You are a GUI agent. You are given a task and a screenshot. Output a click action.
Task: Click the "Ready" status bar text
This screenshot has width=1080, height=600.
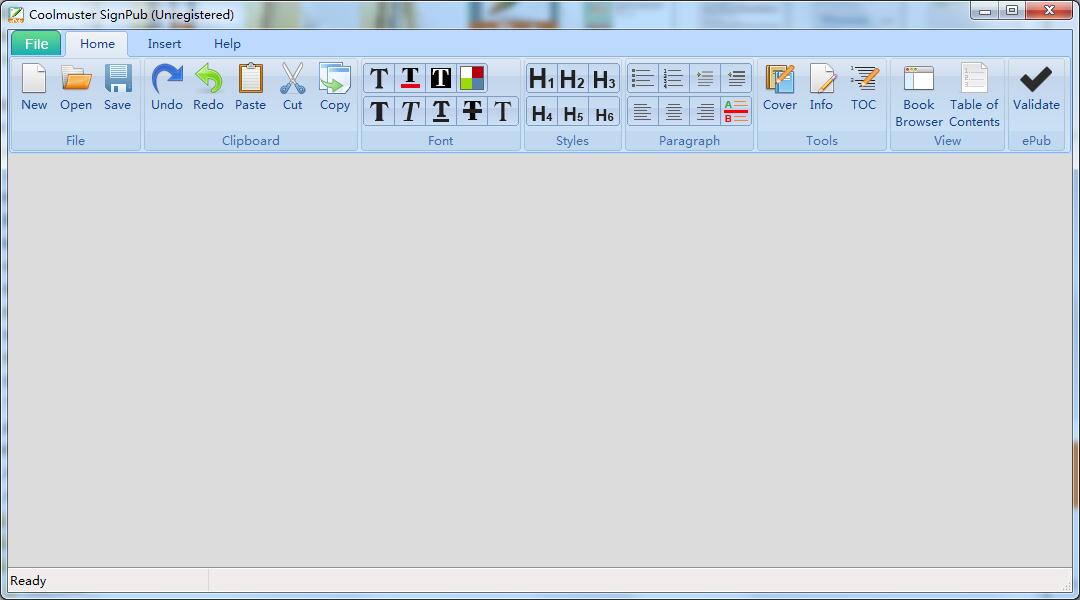pos(28,581)
